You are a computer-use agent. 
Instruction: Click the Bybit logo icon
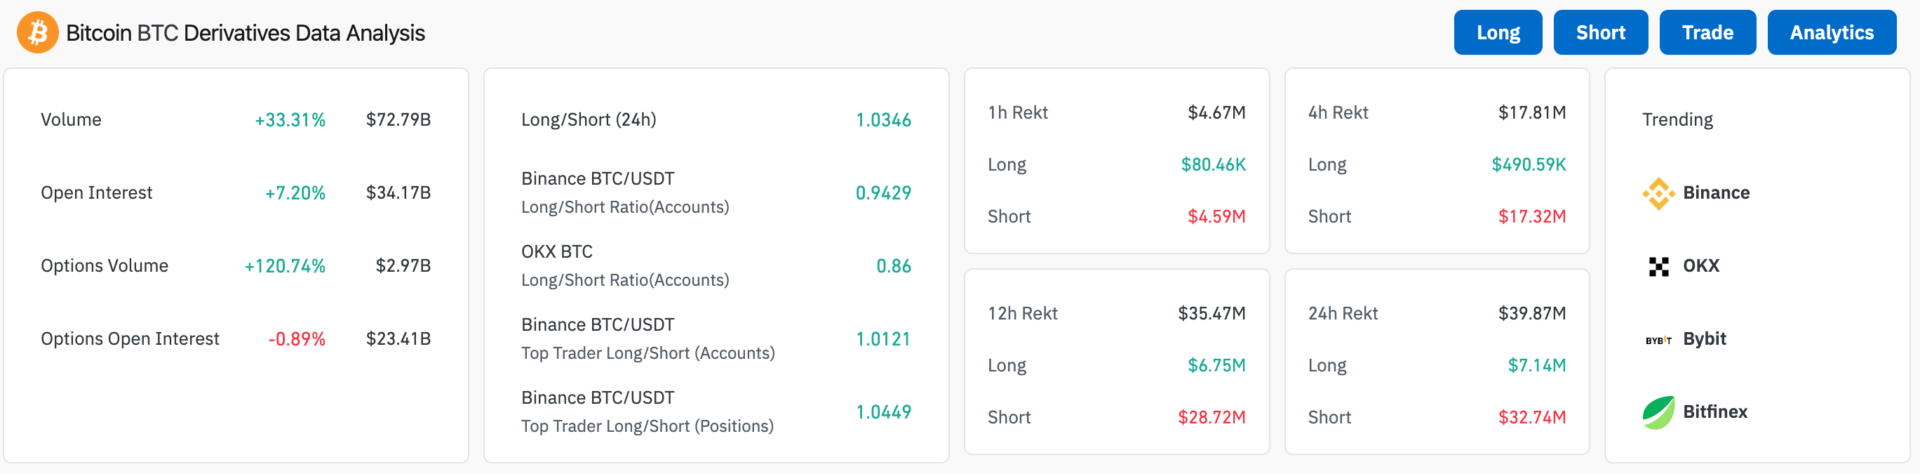(x=1658, y=340)
